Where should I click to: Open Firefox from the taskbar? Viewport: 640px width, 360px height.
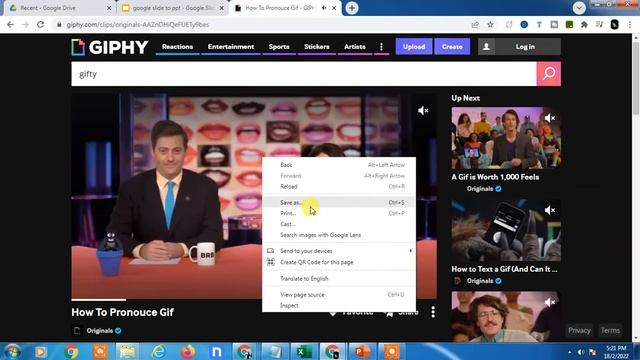click(x=187, y=351)
